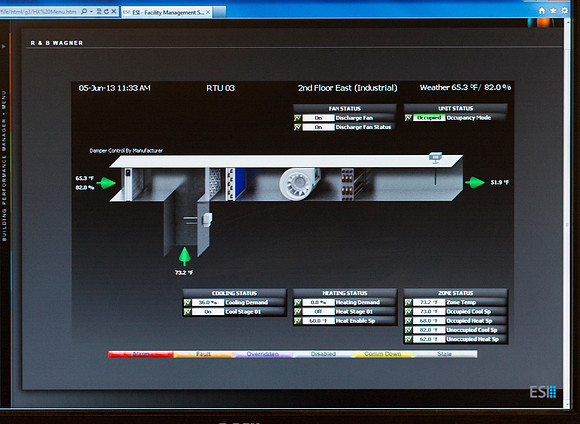580x424 pixels.
Task: Click the Unoccupied Heat Sp 62.0 °F value
Action: click(x=429, y=339)
